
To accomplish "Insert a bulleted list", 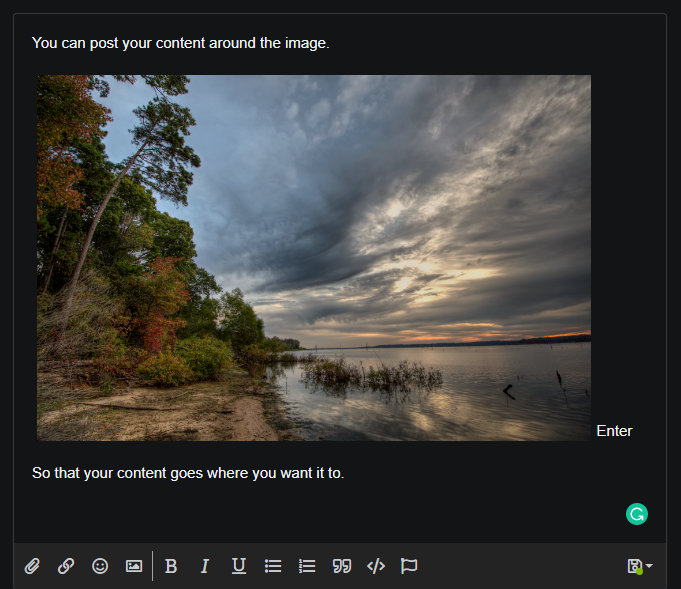I will pos(273,566).
